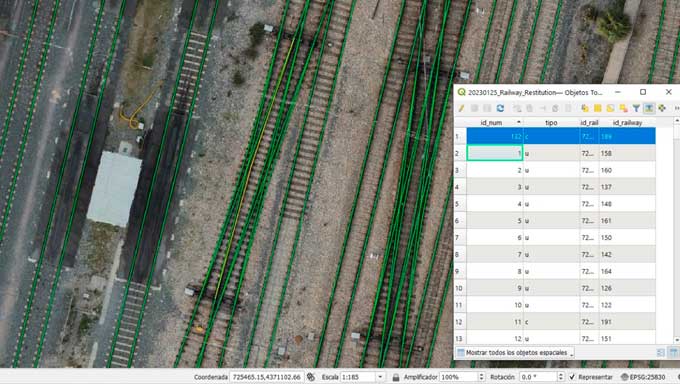The height and width of the screenshot is (384, 680).
Task: Toggle the Representar render checkbox
Action: coord(572,377)
